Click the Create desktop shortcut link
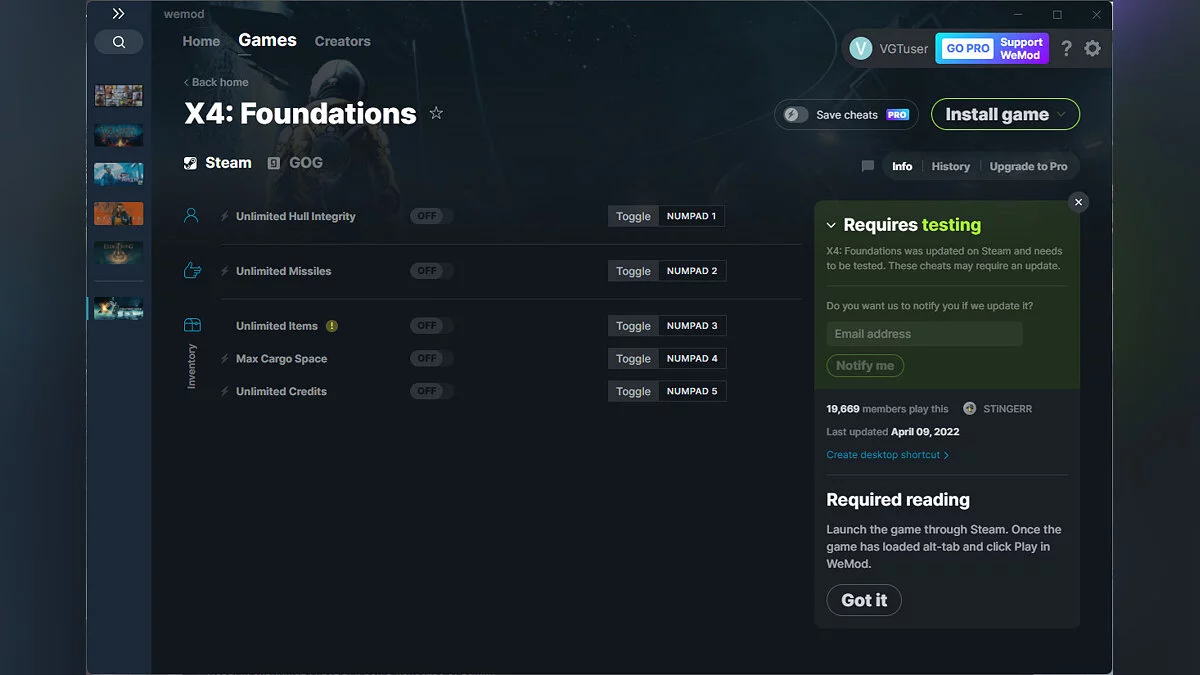Viewport: 1200px width, 675px height. tap(884, 454)
